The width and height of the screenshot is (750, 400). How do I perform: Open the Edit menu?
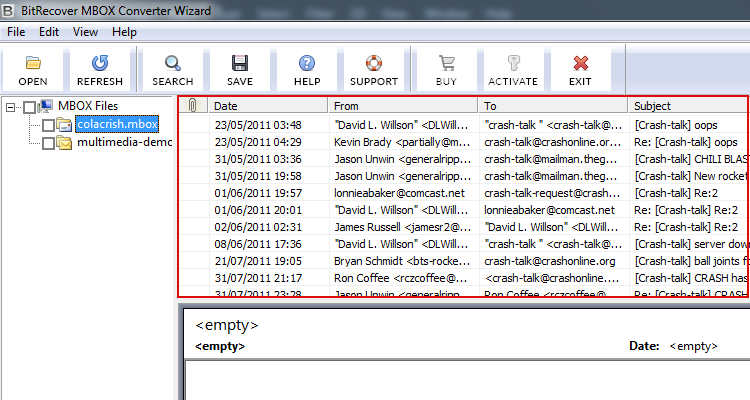[49, 32]
